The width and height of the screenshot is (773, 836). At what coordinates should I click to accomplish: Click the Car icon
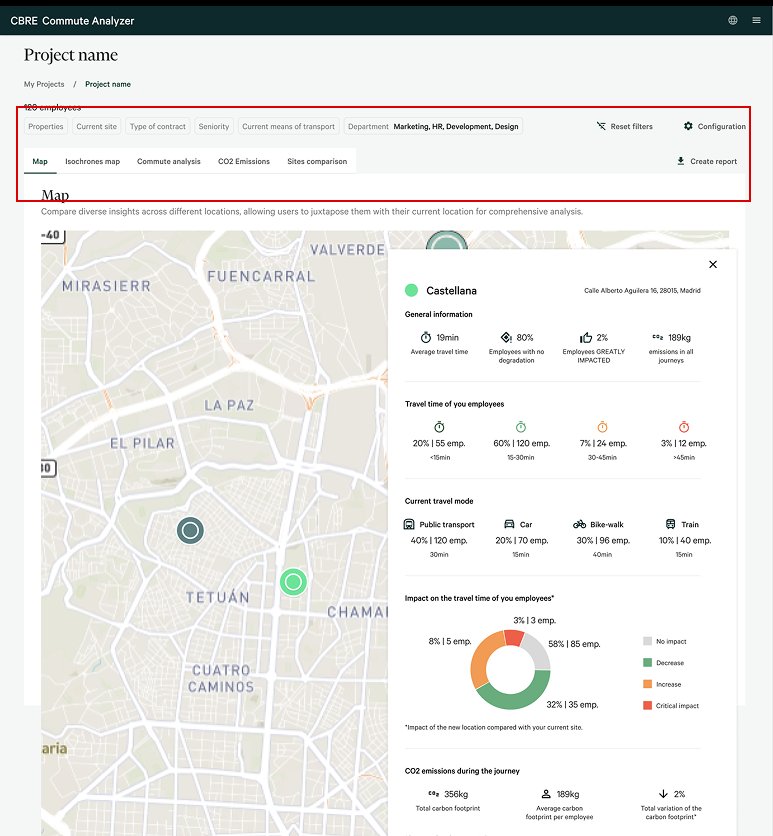coord(509,524)
